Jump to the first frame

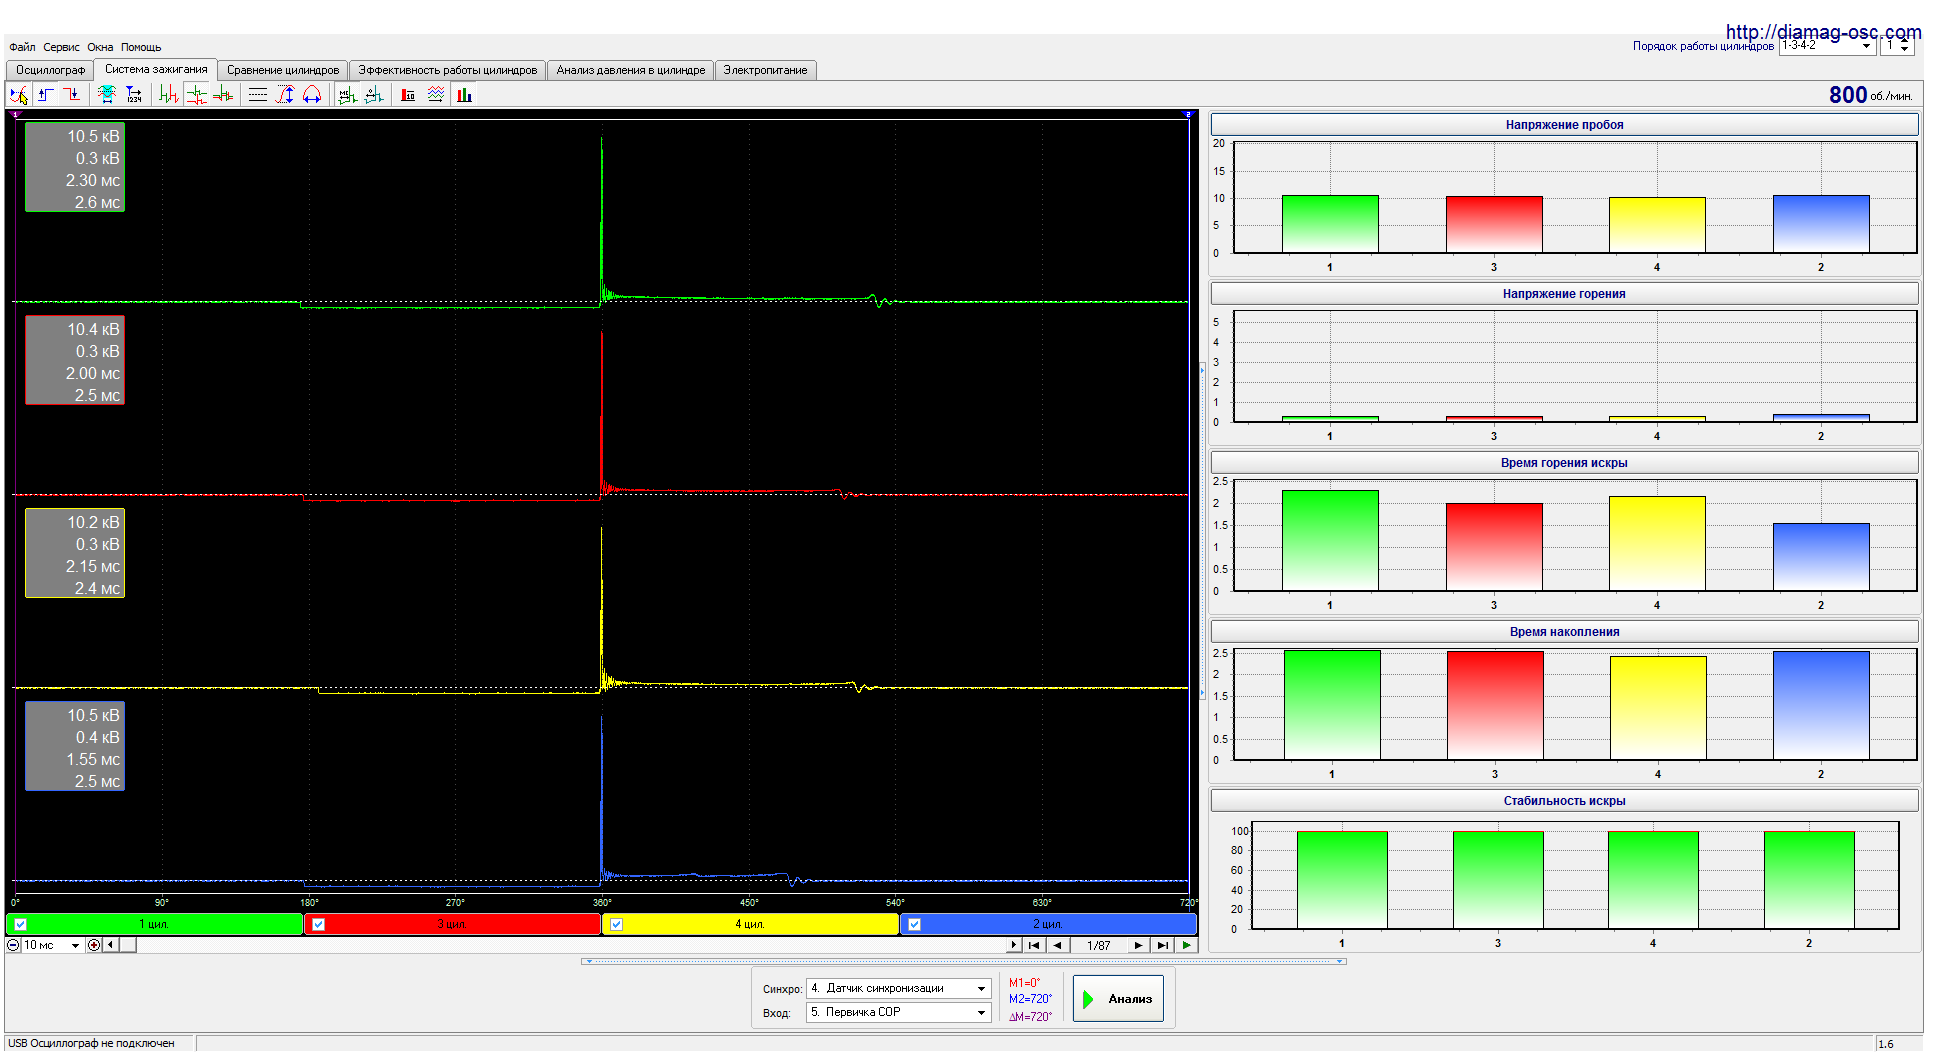click(x=1034, y=945)
